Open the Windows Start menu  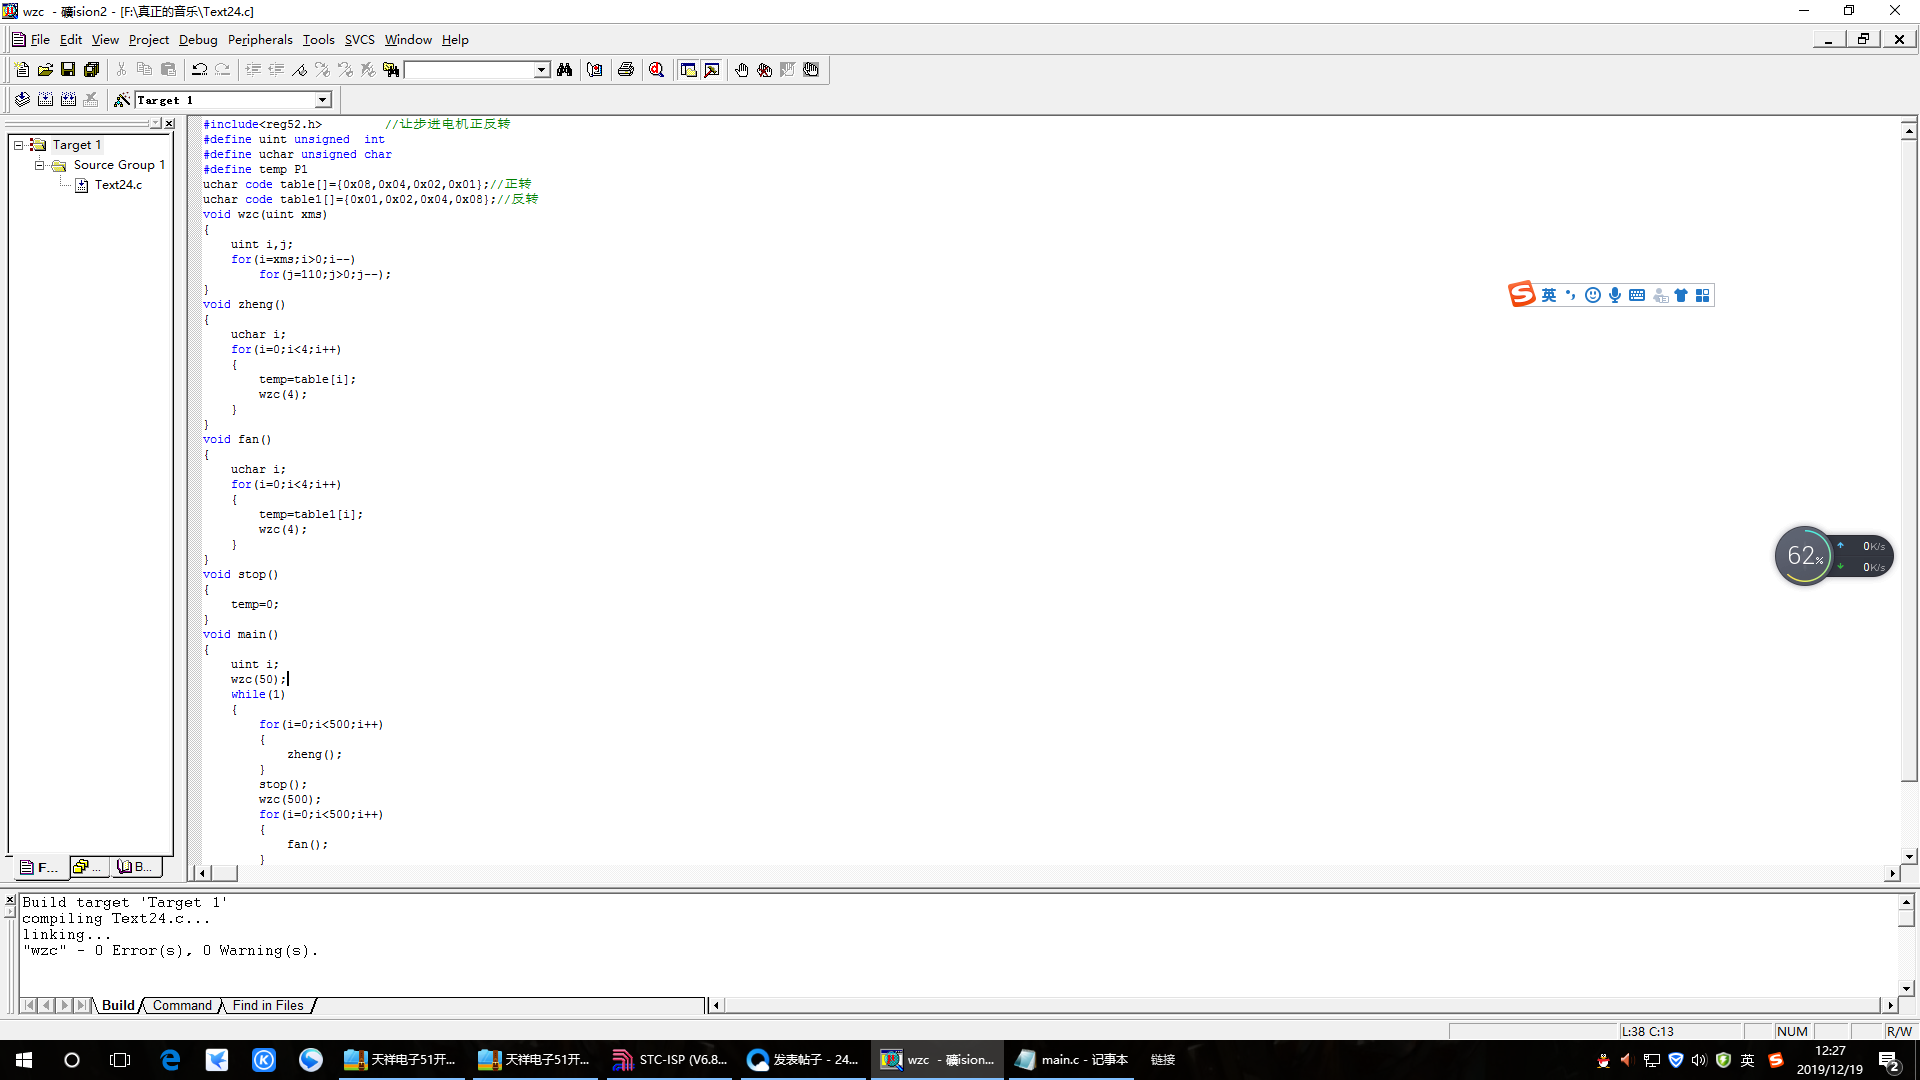point(24,1060)
